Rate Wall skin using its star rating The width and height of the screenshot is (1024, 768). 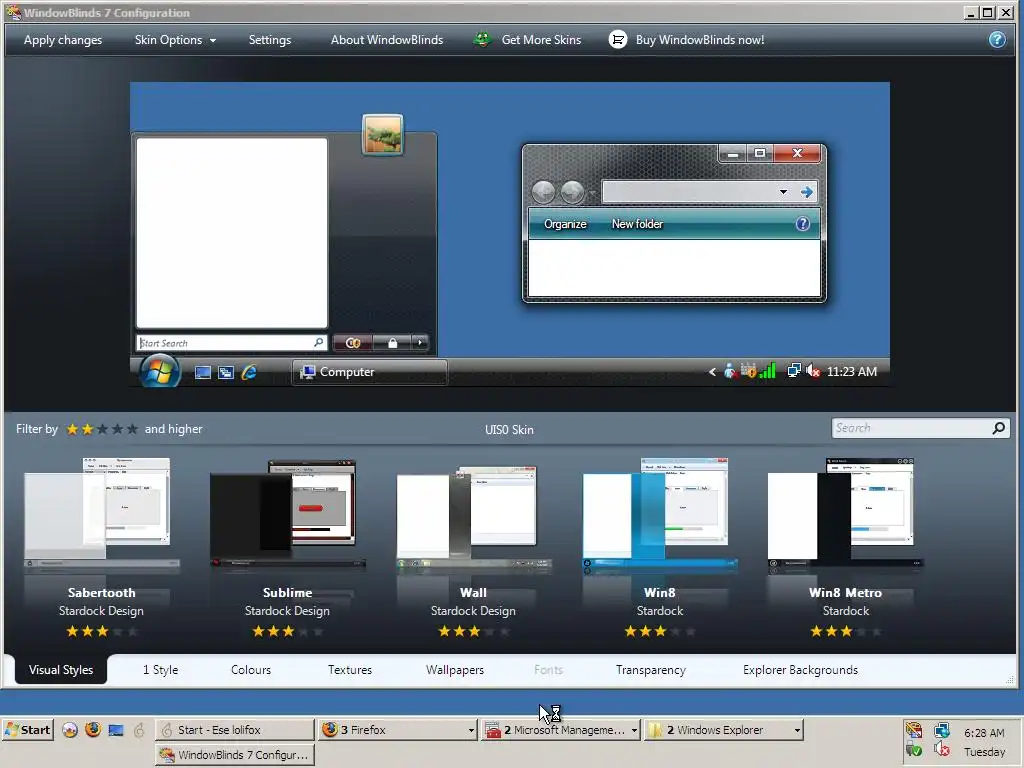pos(473,632)
